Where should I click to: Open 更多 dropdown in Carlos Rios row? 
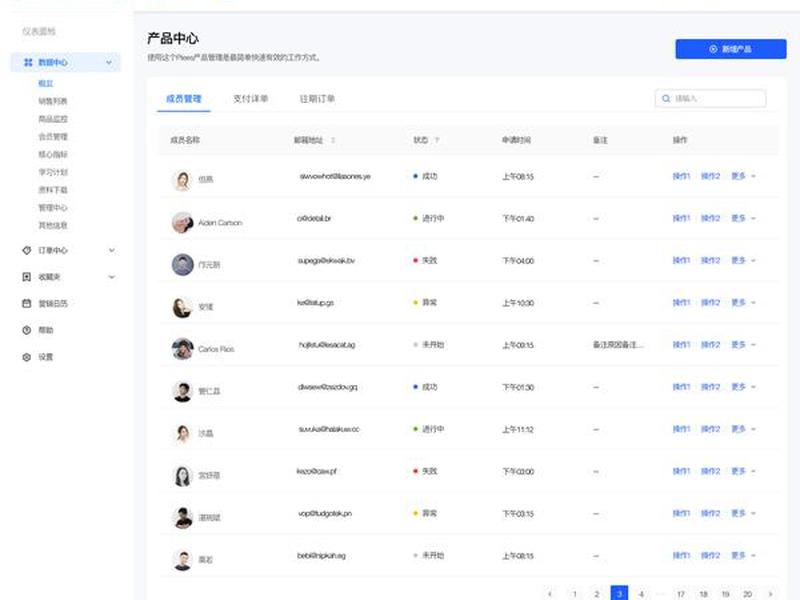(743, 345)
